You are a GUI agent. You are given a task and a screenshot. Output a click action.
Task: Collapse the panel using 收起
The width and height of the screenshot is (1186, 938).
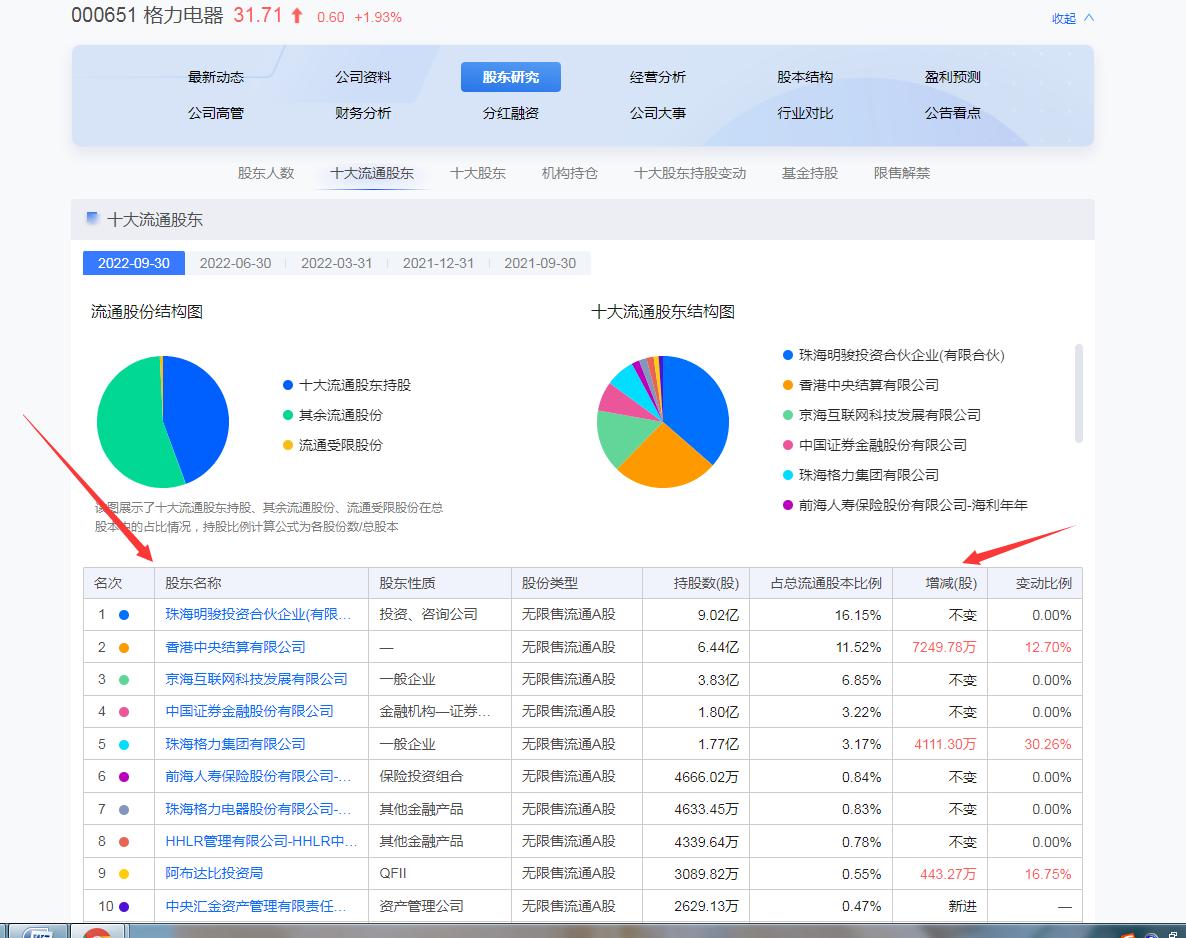point(1063,17)
